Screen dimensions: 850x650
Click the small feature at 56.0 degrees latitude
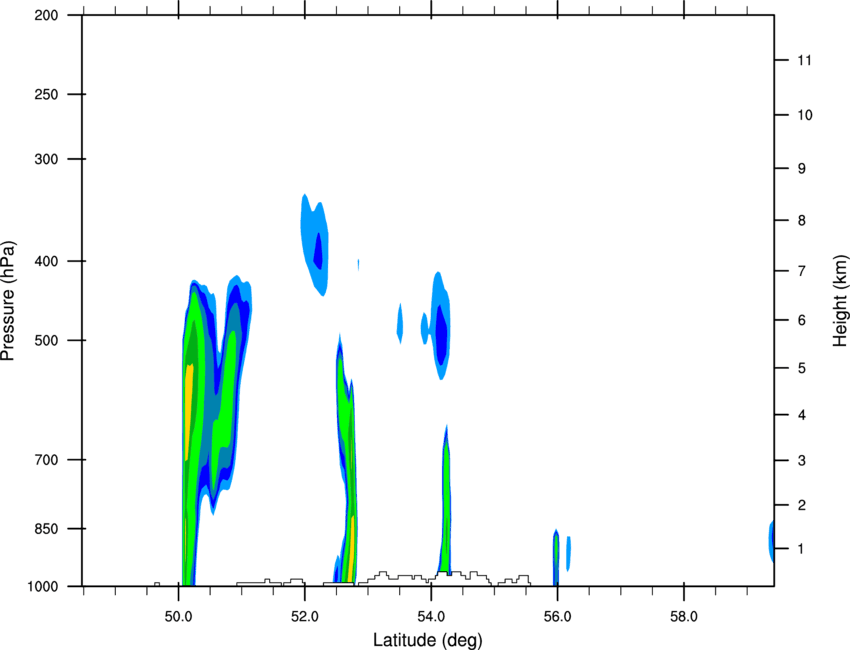pos(556,557)
